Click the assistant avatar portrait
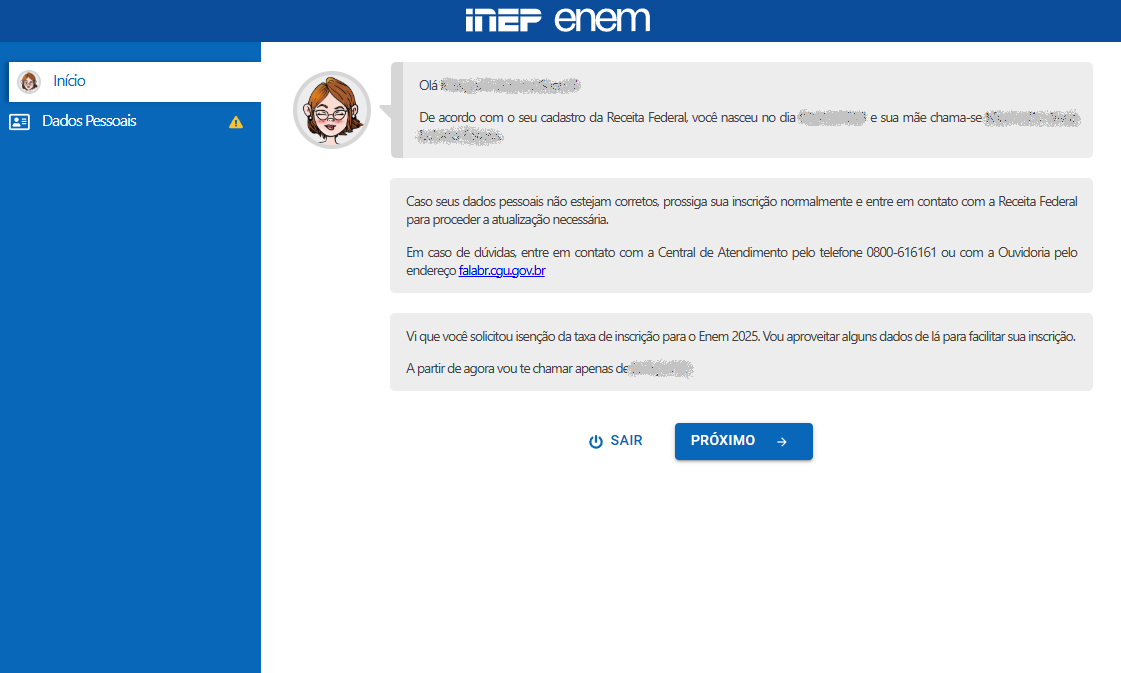This screenshot has height=673, width=1121. 331,110
